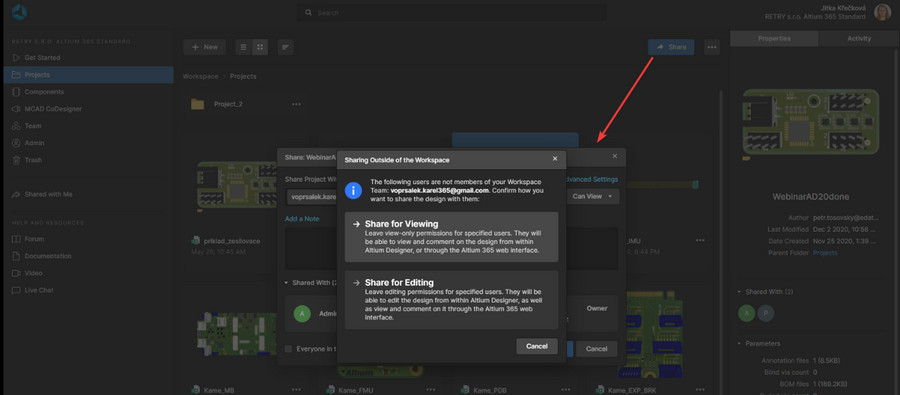
Task: Choose the Share for Editing option
Action: [x=451, y=300]
